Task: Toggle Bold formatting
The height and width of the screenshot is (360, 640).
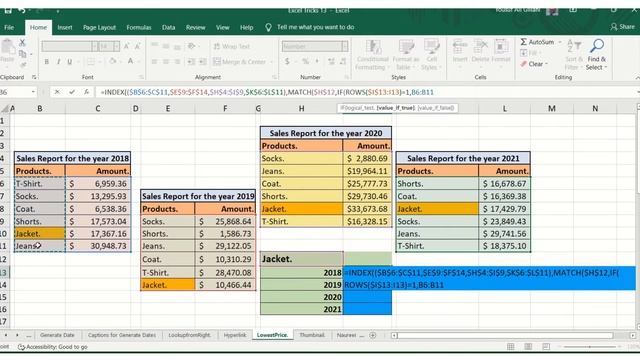Action: pos(47,62)
